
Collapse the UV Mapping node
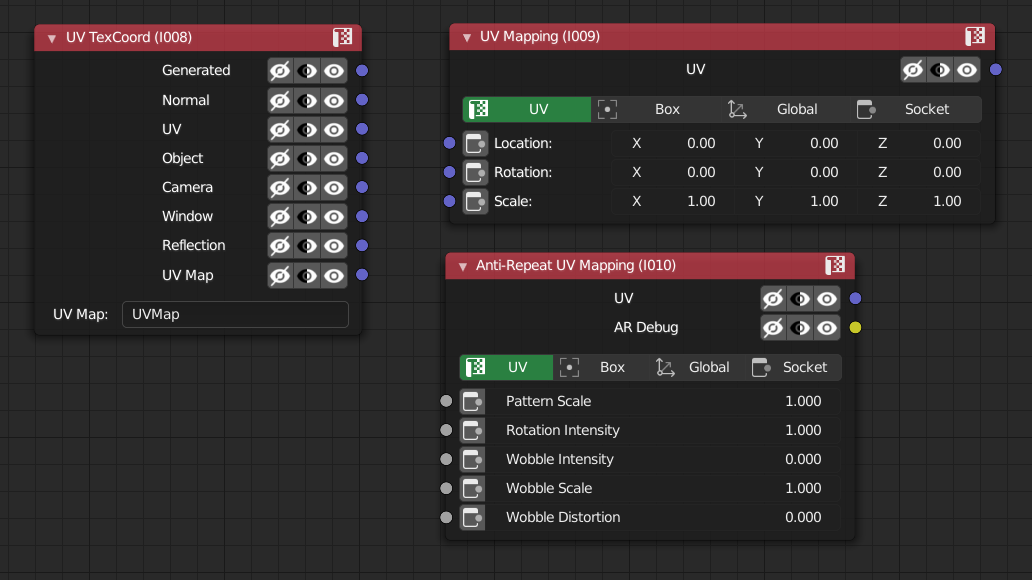point(467,37)
